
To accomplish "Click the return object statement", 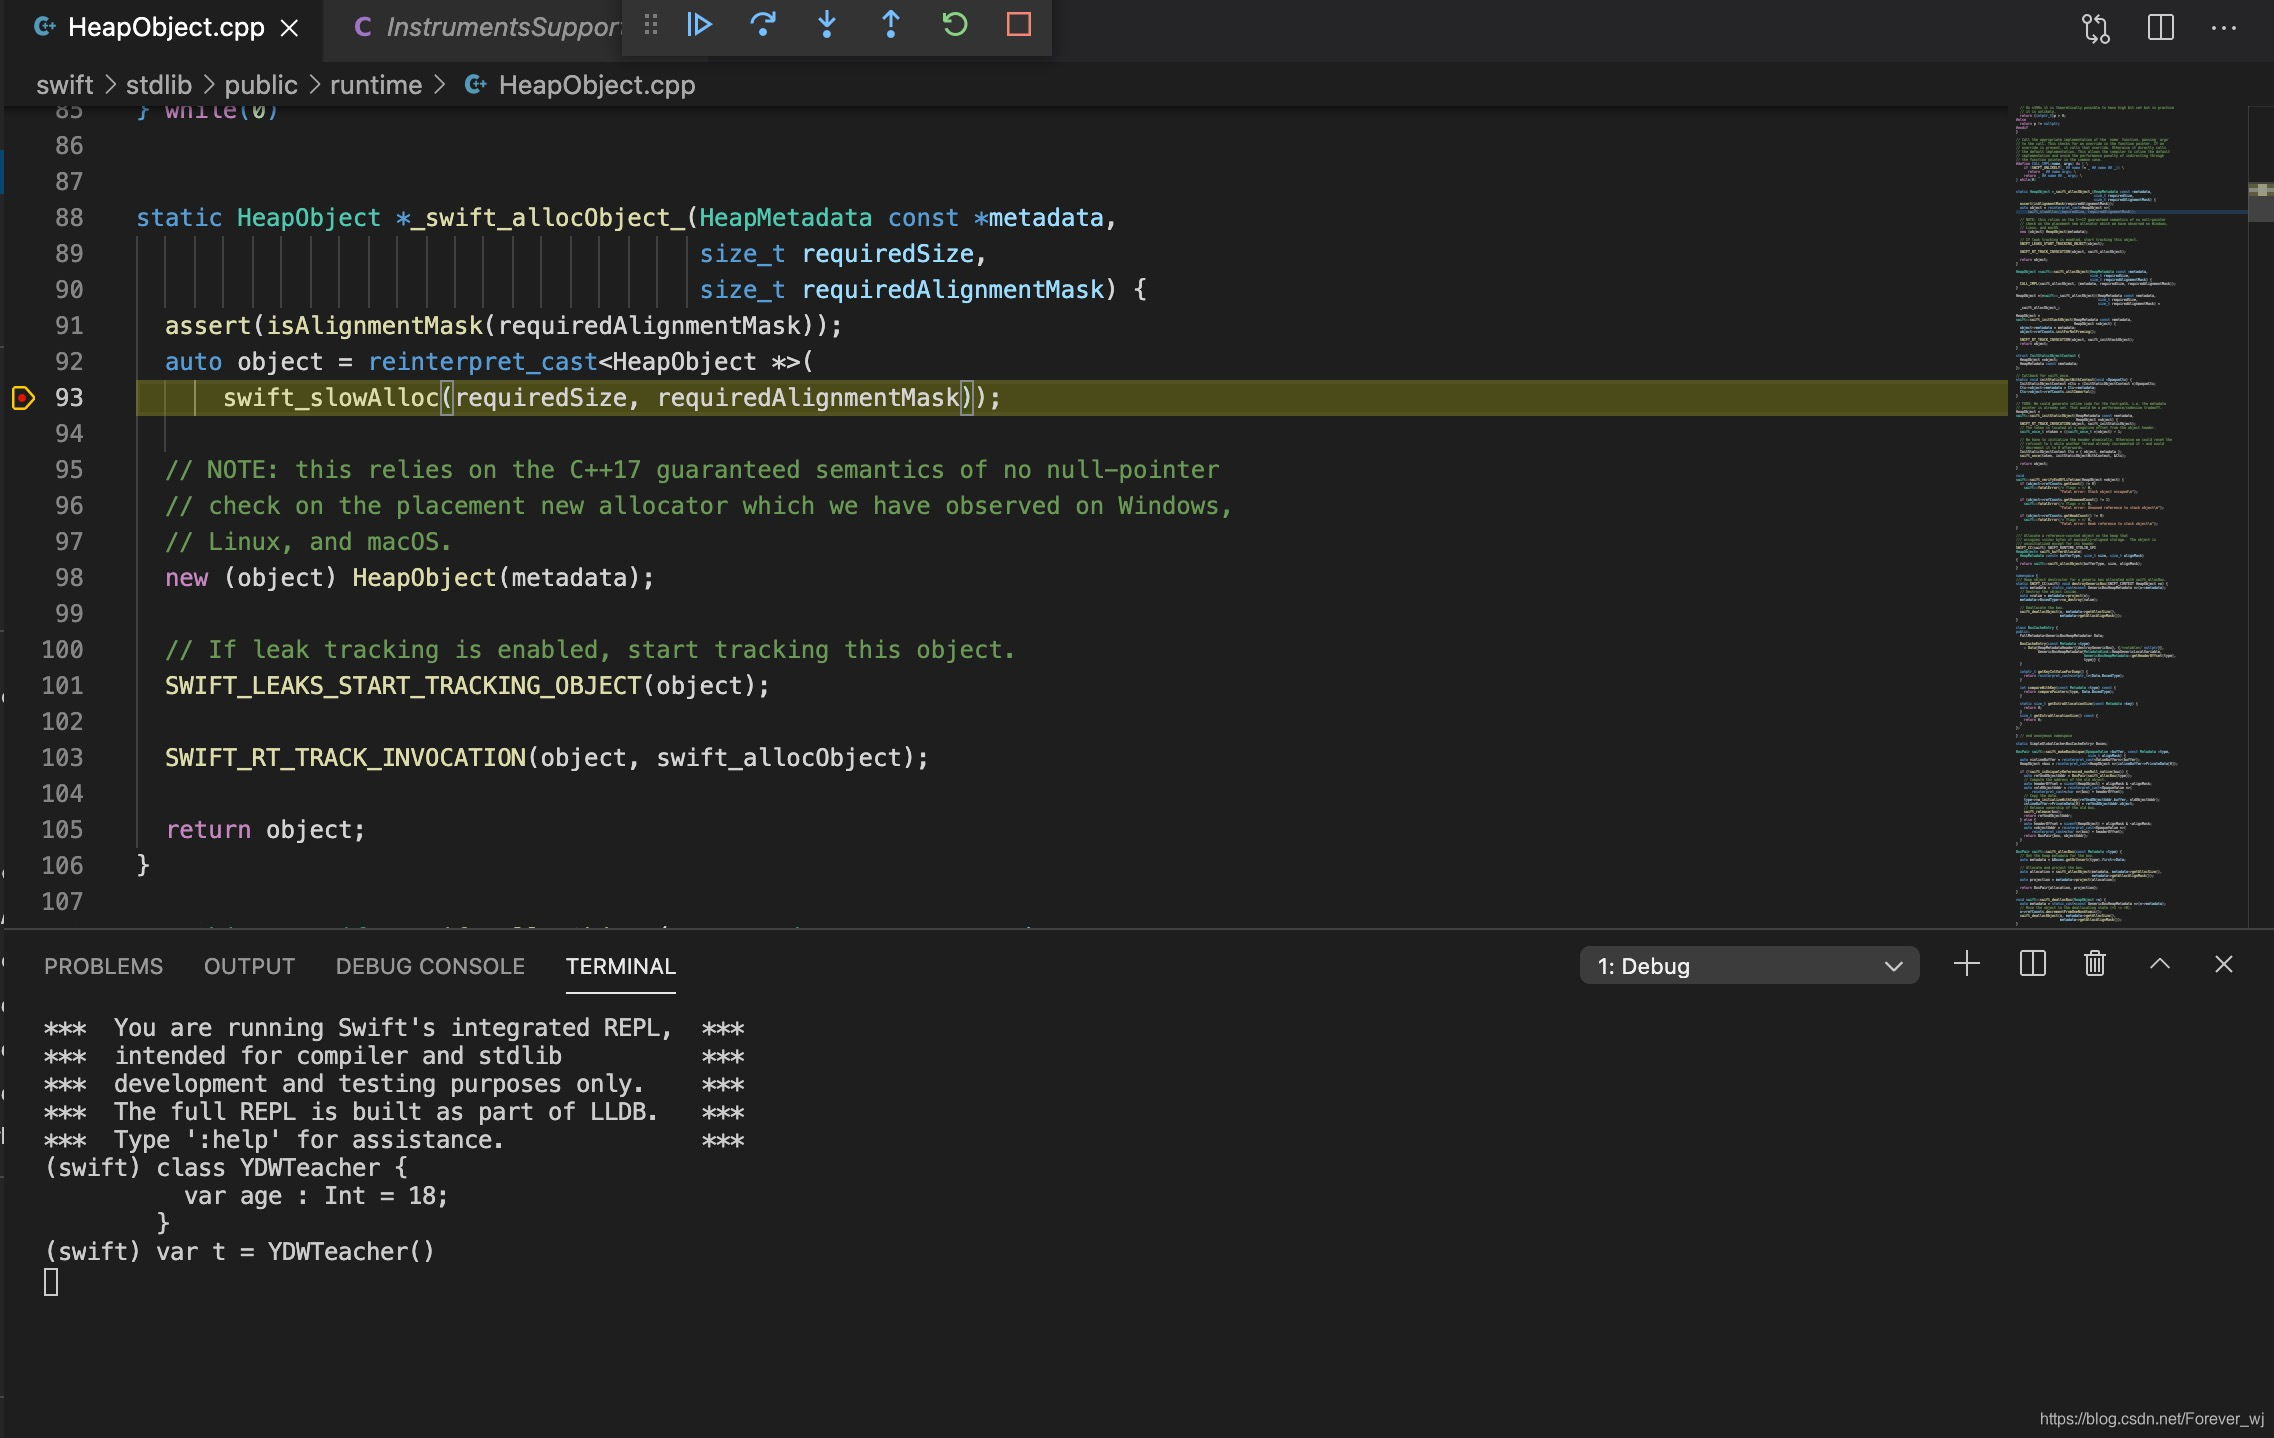I will coord(265,830).
